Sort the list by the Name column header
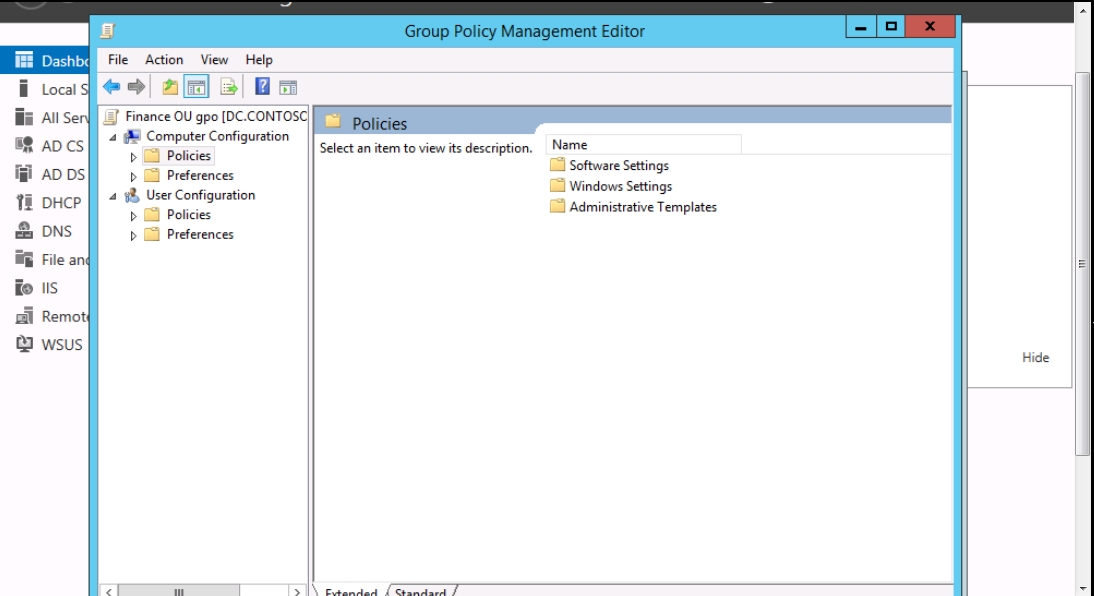This screenshot has width=1094, height=596. point(643,144)
